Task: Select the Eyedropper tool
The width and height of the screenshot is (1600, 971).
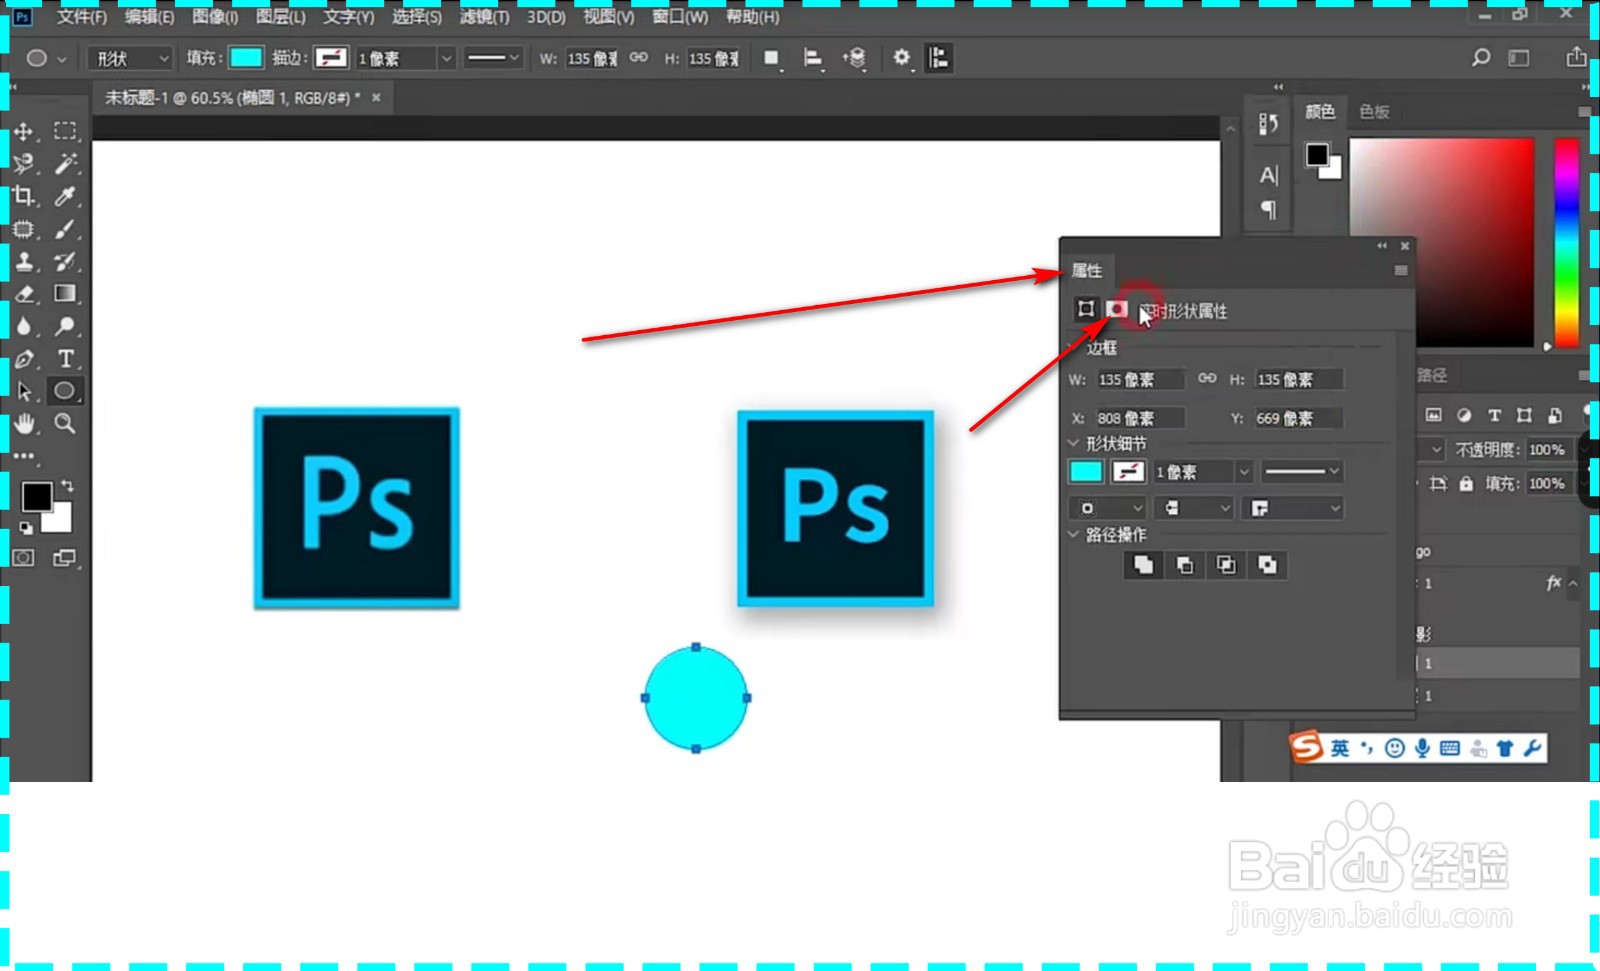Action: point(65,196)
